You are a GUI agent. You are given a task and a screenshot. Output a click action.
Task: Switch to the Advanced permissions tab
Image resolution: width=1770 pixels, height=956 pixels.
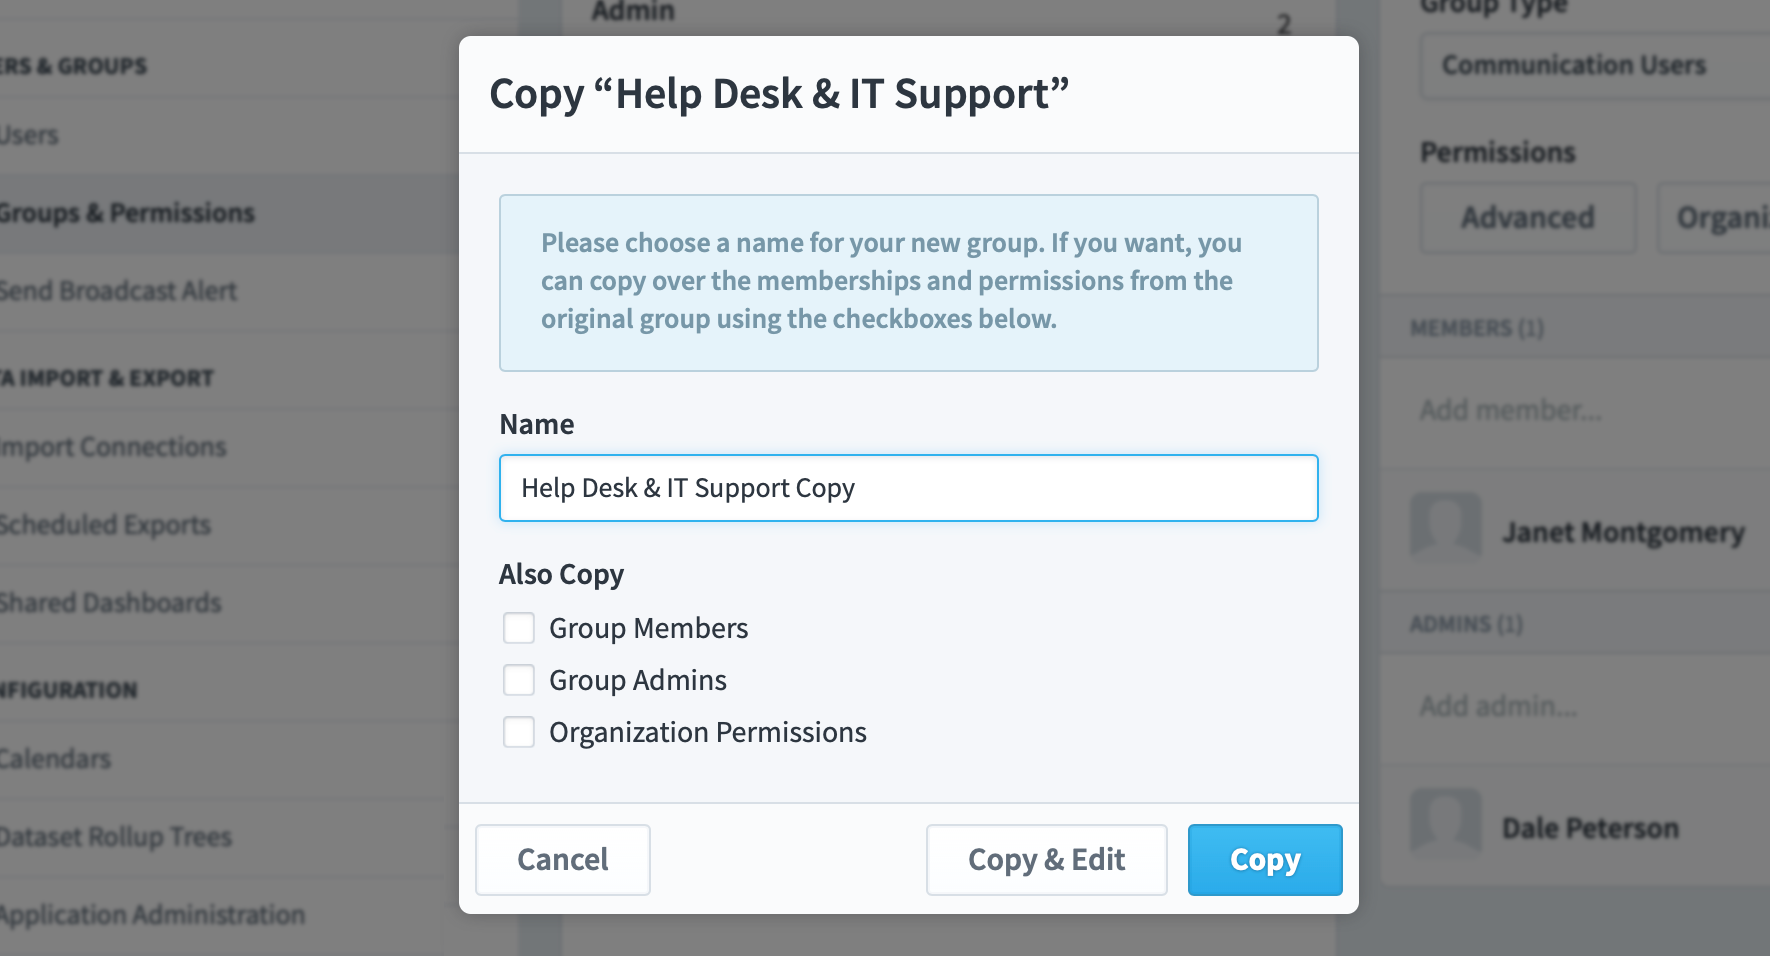point(1527,217)
